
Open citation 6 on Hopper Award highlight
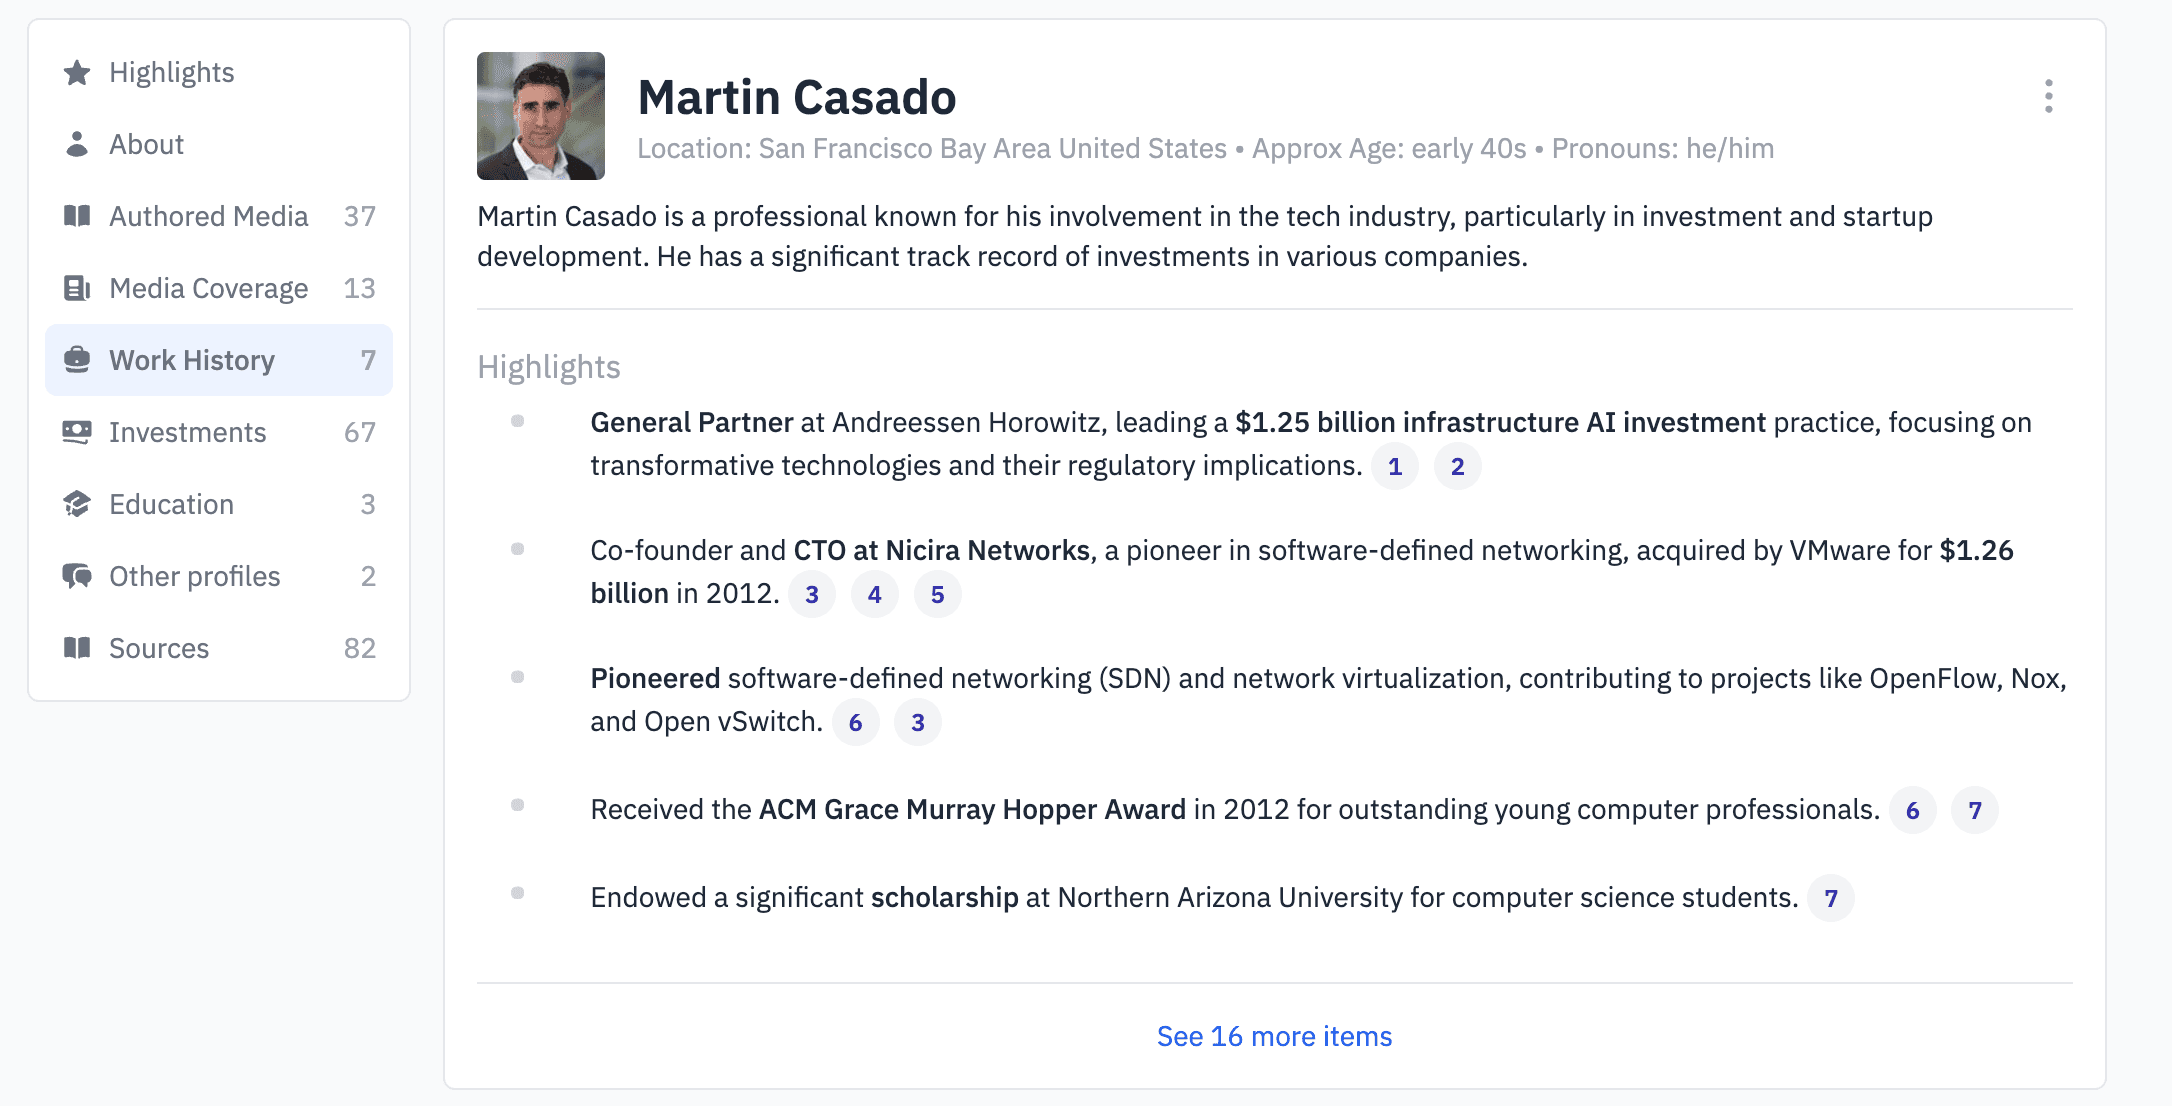click(x=1912, y=810)
